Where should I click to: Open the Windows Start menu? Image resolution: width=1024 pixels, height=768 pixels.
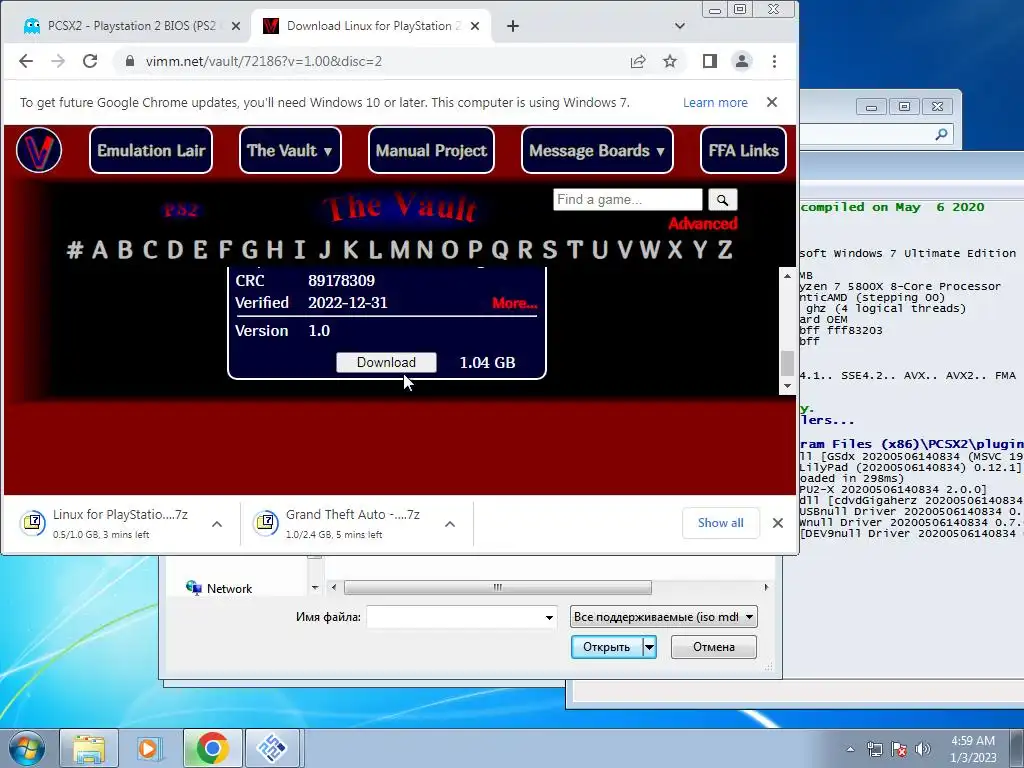click(x=26, y=748)
